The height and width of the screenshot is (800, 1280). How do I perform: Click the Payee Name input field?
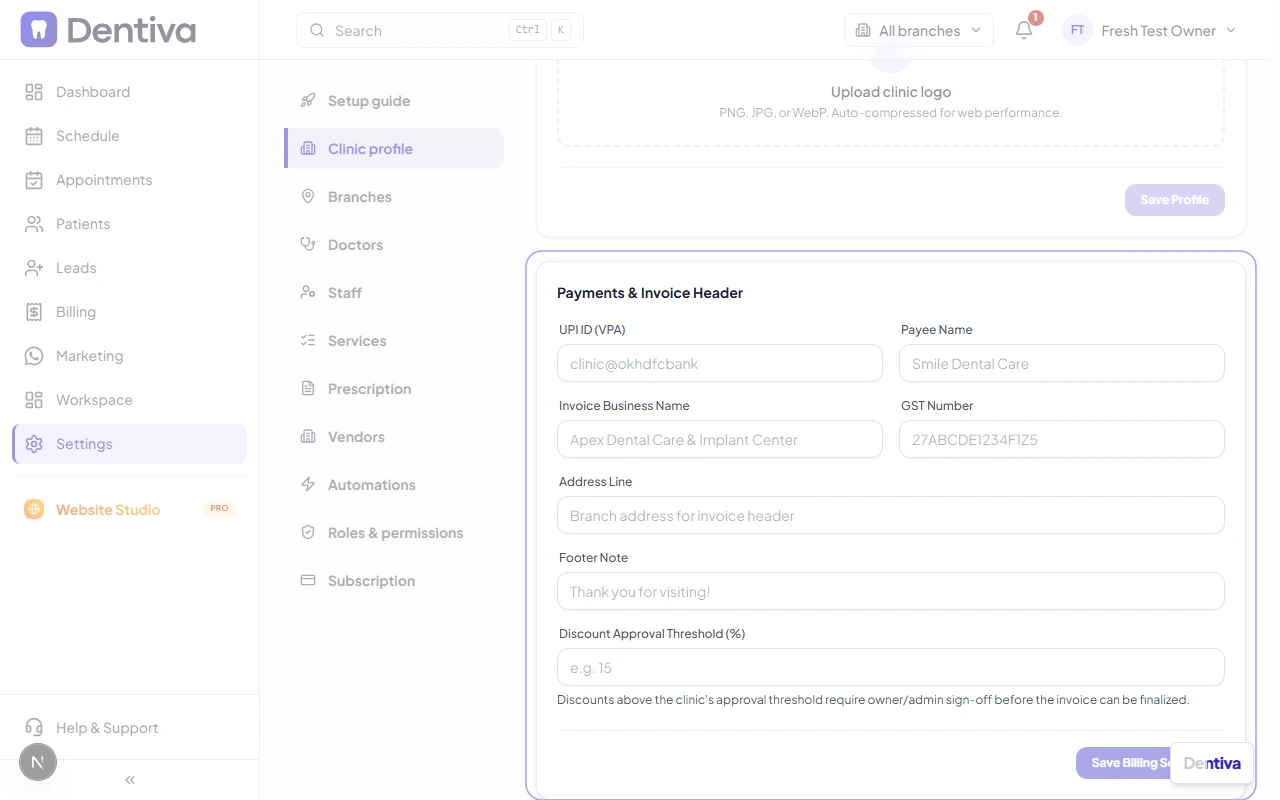pyautogui.click(x=1062, y=364)
